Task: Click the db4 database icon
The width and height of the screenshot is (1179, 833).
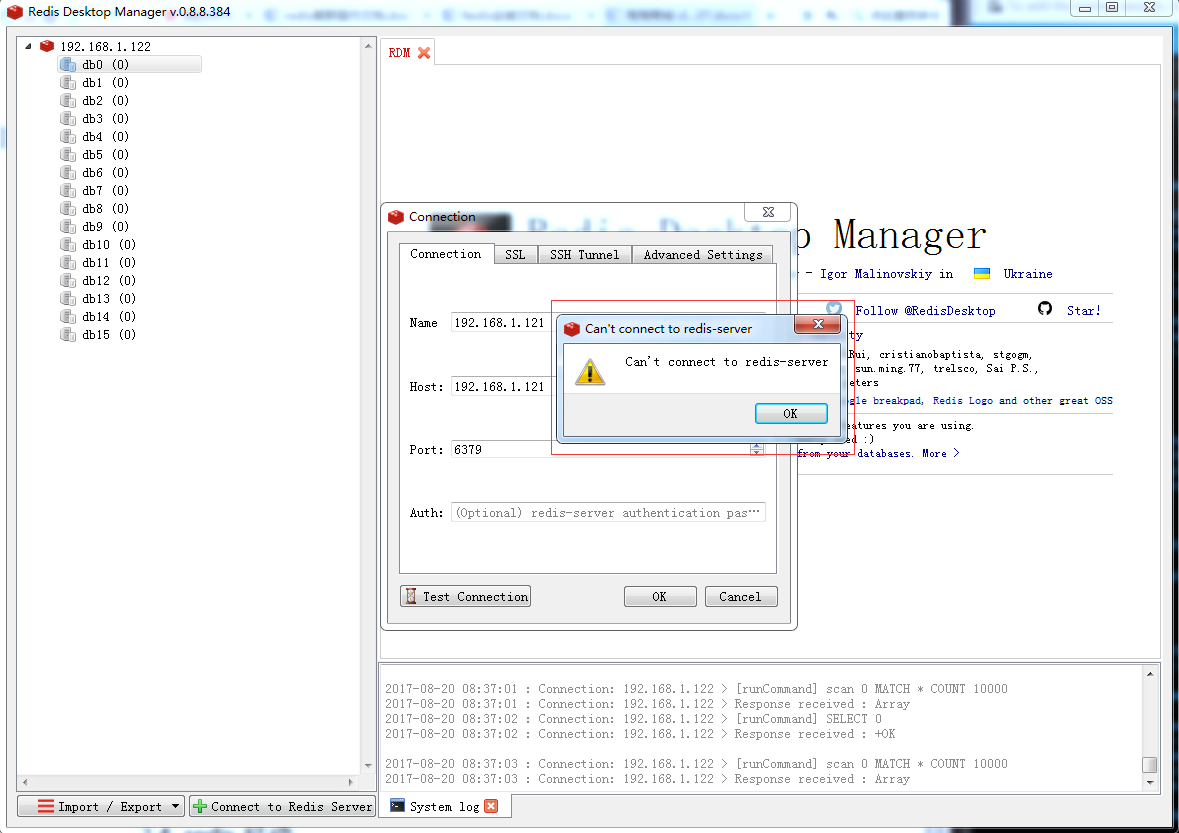Action: tap(68, 137)
